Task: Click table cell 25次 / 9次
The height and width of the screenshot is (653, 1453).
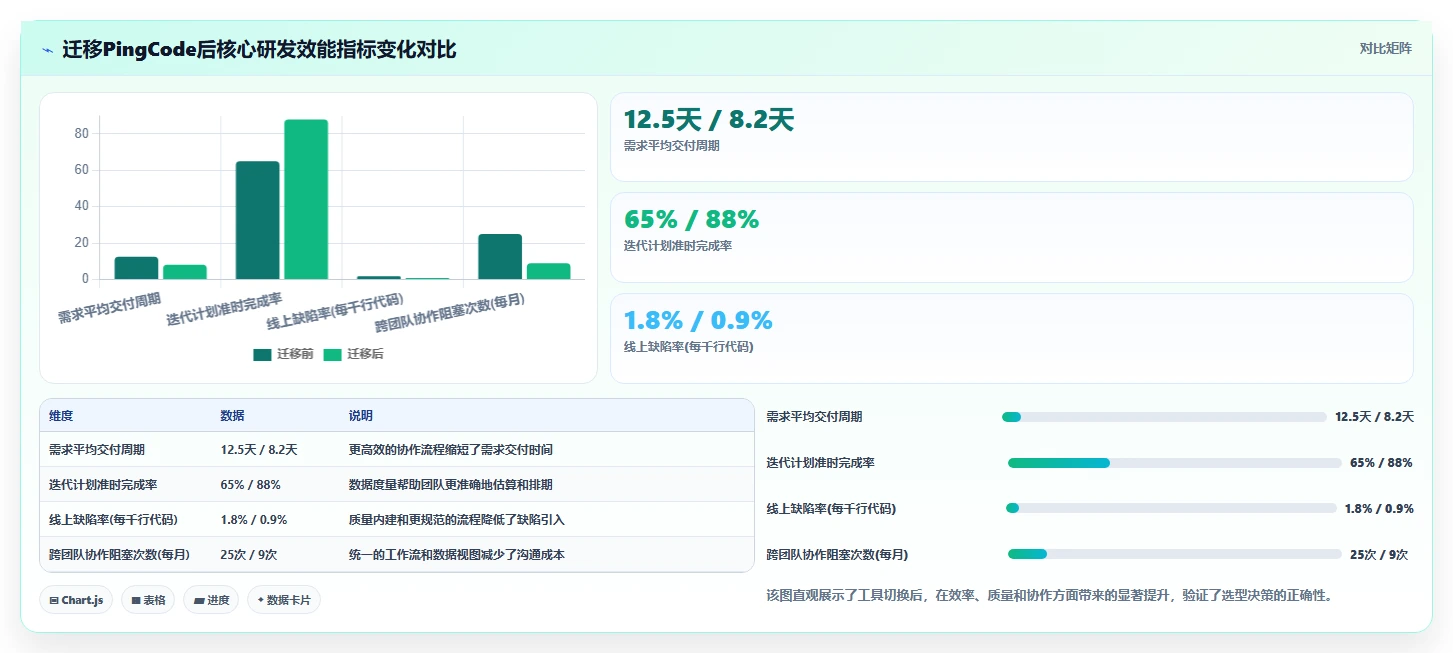Action: (249, 554)
